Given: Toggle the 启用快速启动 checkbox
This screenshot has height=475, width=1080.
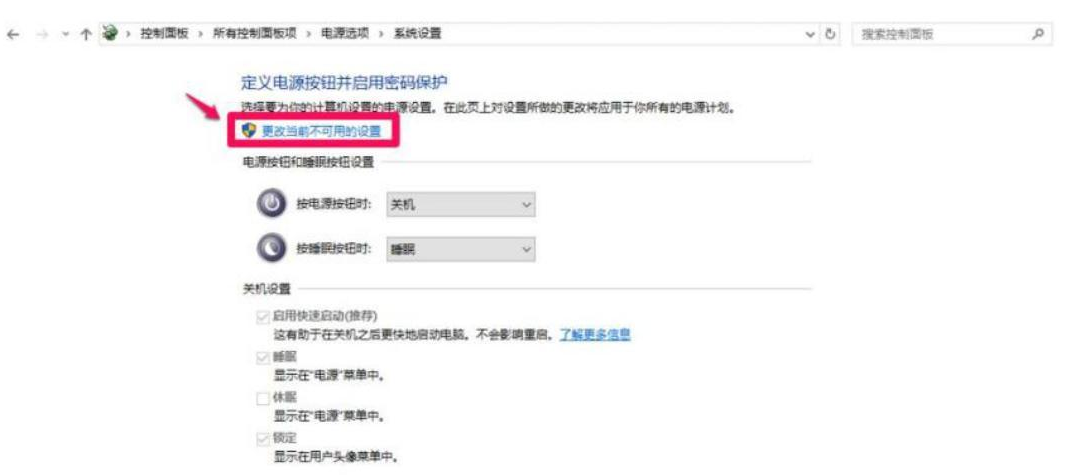Looking at the screenshot, I should coord(262,317).
